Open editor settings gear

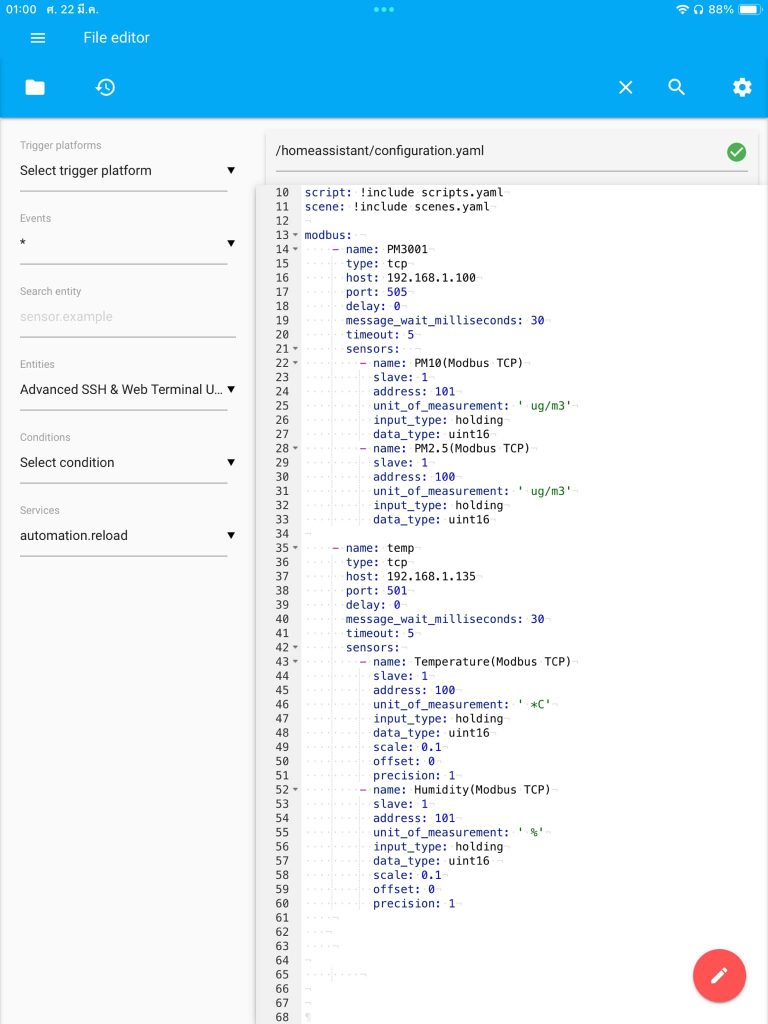click(742, 87)
